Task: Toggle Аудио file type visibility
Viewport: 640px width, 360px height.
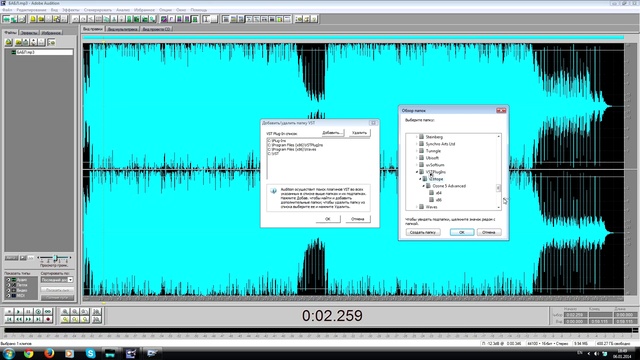Action: pos(8,280)
